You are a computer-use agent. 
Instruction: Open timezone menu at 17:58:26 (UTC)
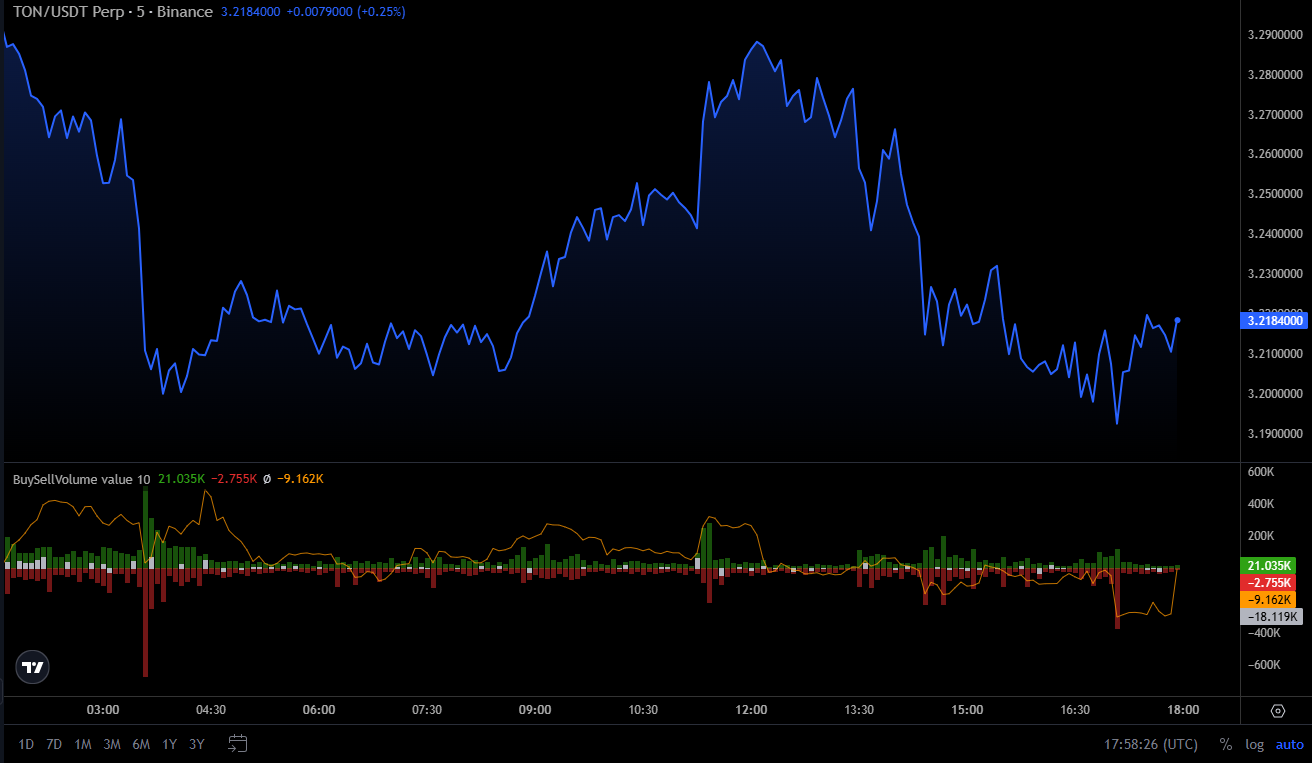1150,744
